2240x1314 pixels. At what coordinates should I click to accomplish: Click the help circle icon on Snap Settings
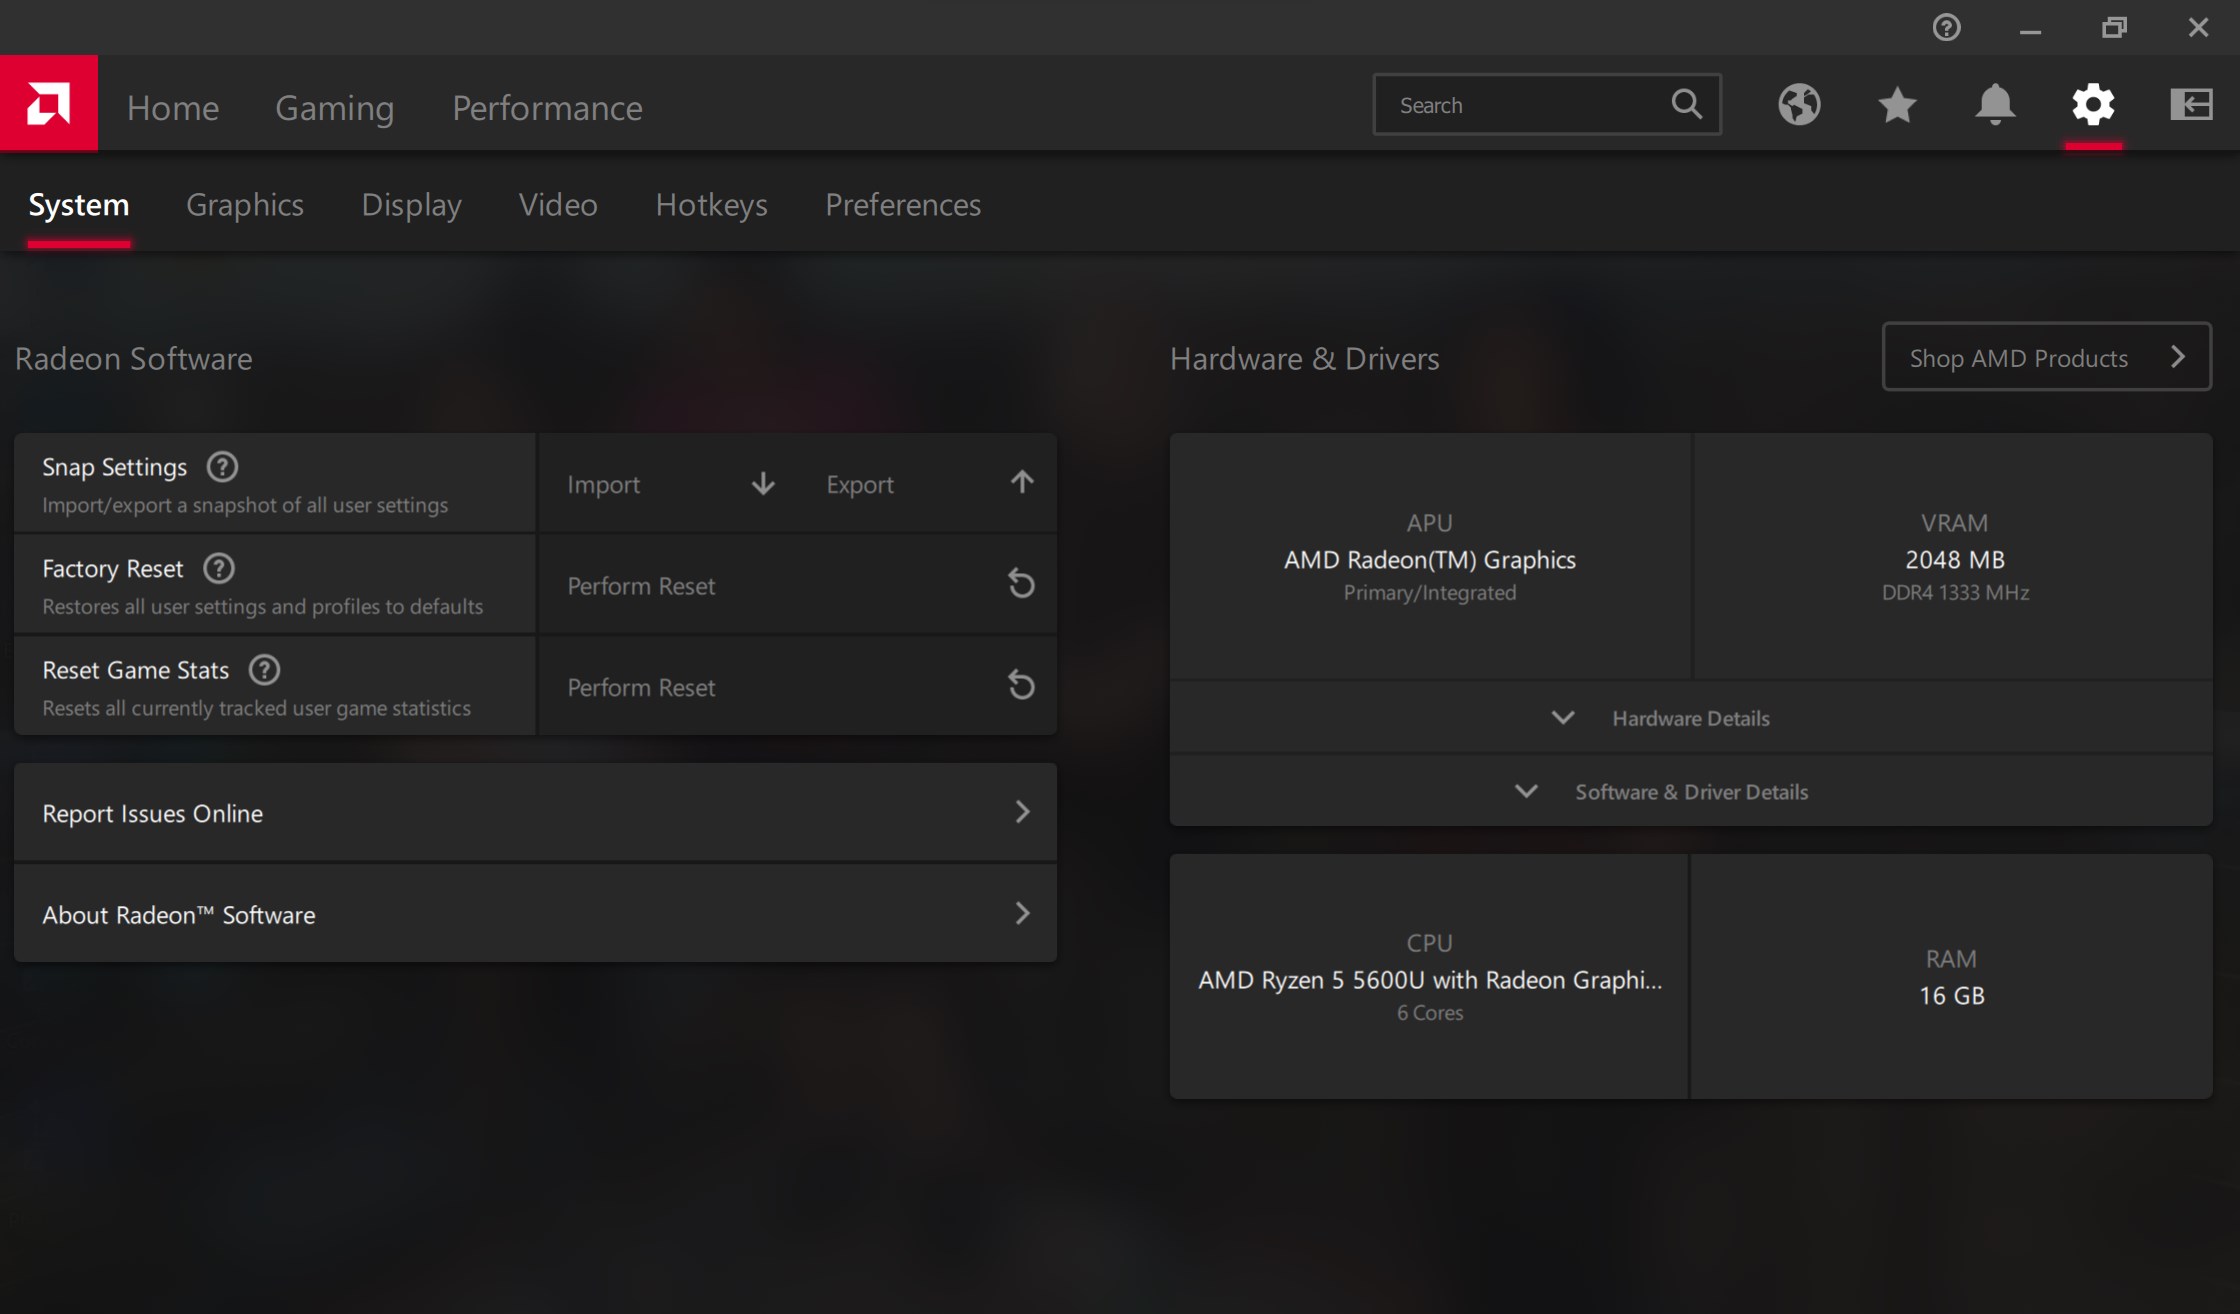(219, 466)
